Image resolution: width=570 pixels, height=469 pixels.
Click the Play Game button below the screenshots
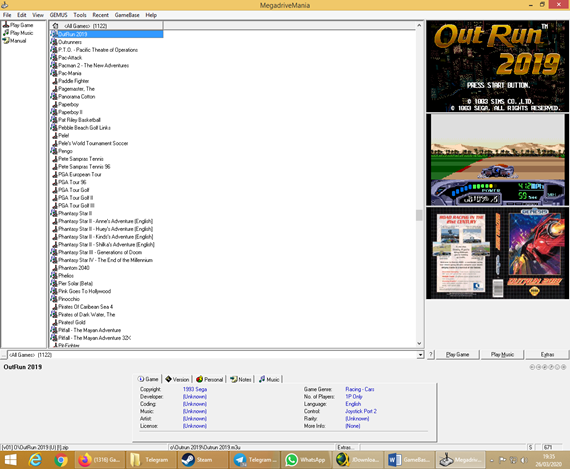coord(457,354)
